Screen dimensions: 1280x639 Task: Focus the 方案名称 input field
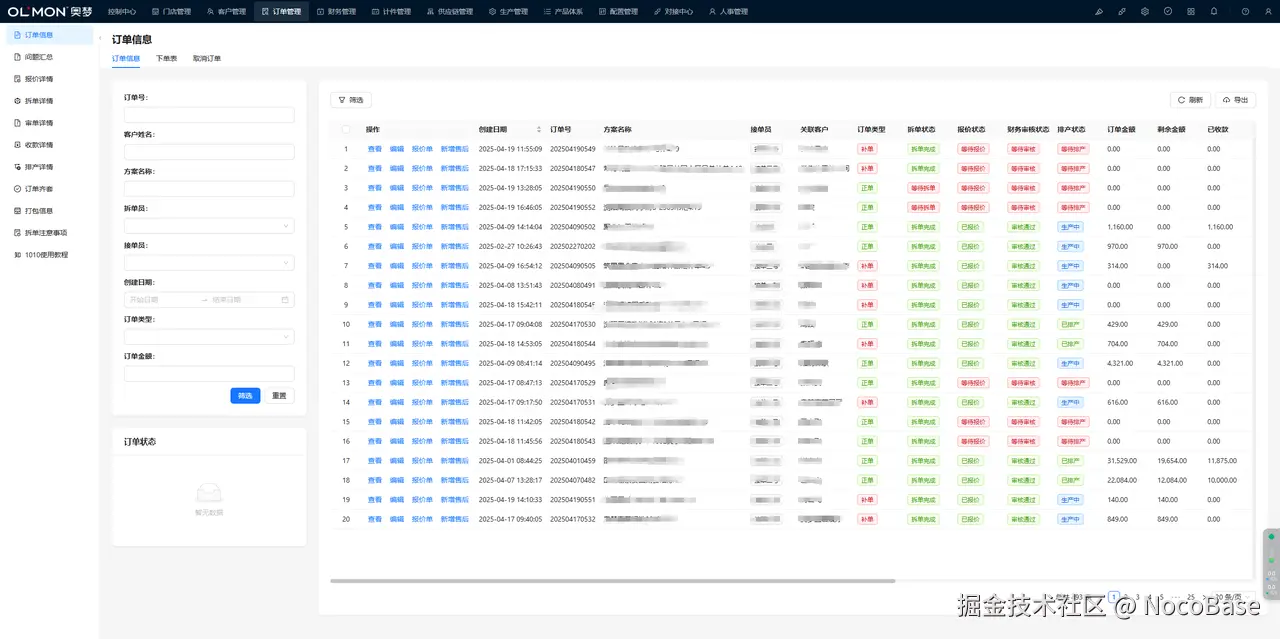209,189
